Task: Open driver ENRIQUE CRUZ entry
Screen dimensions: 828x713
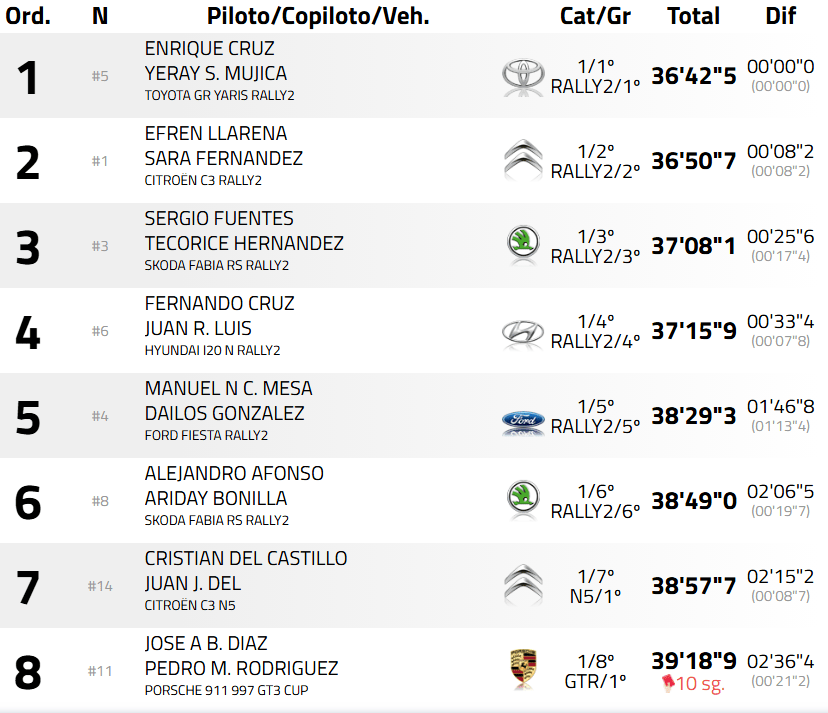Action: (x=209, y=49)
